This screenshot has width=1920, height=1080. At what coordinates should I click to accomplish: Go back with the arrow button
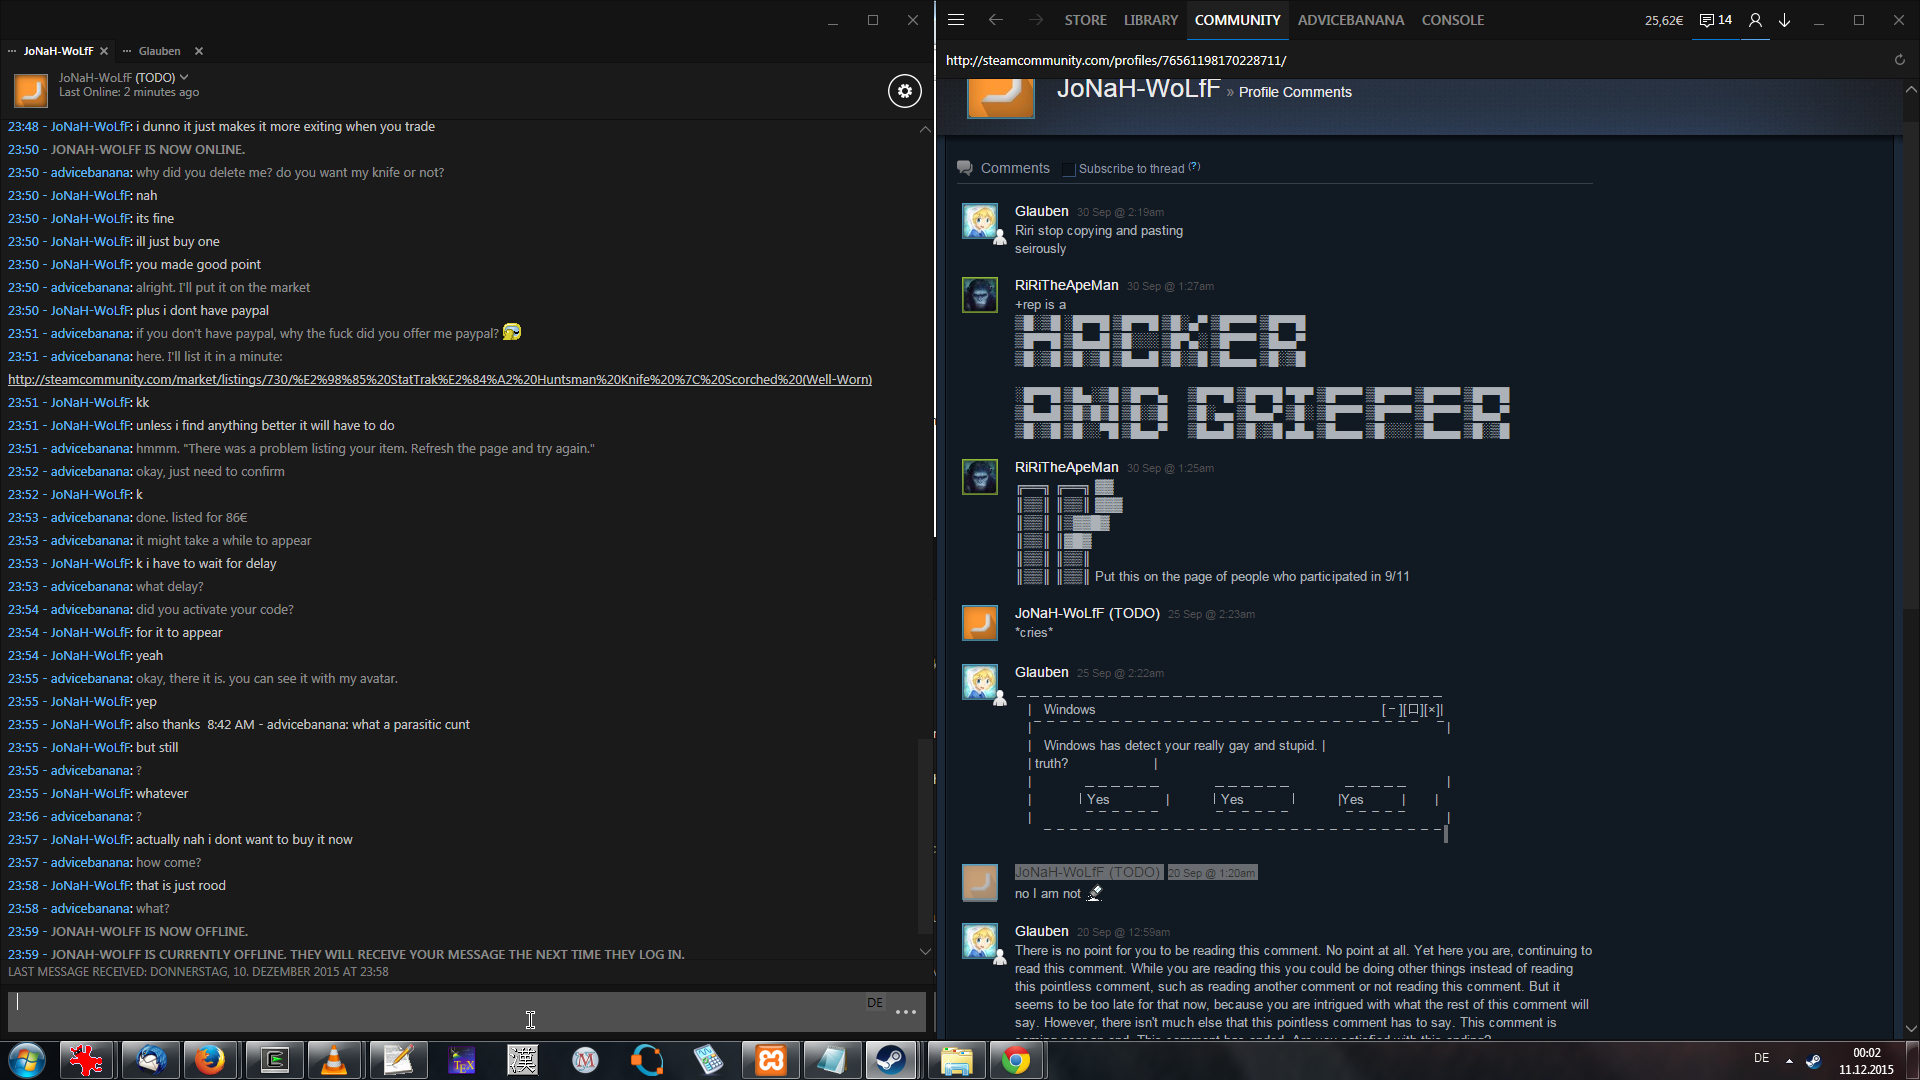(x=995, y=20)
